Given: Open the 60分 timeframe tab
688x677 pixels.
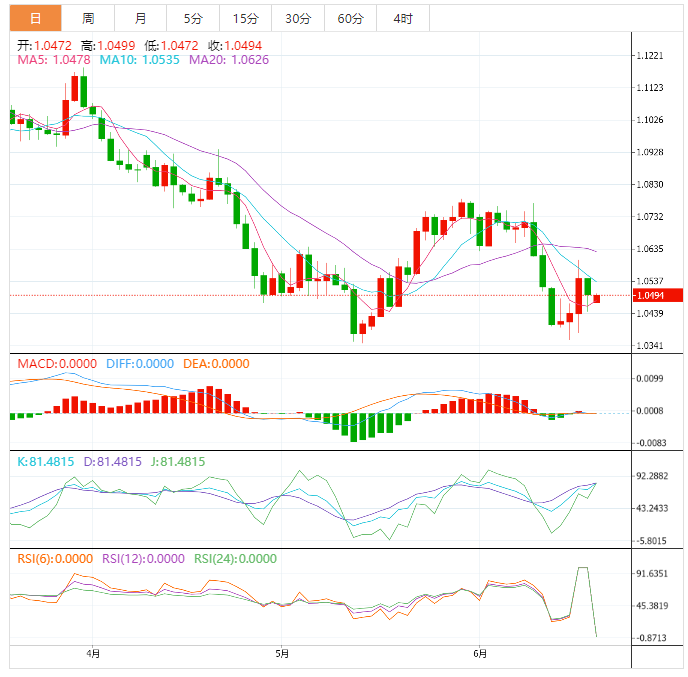Looking at the screenshot, I should tap(350, 18).
